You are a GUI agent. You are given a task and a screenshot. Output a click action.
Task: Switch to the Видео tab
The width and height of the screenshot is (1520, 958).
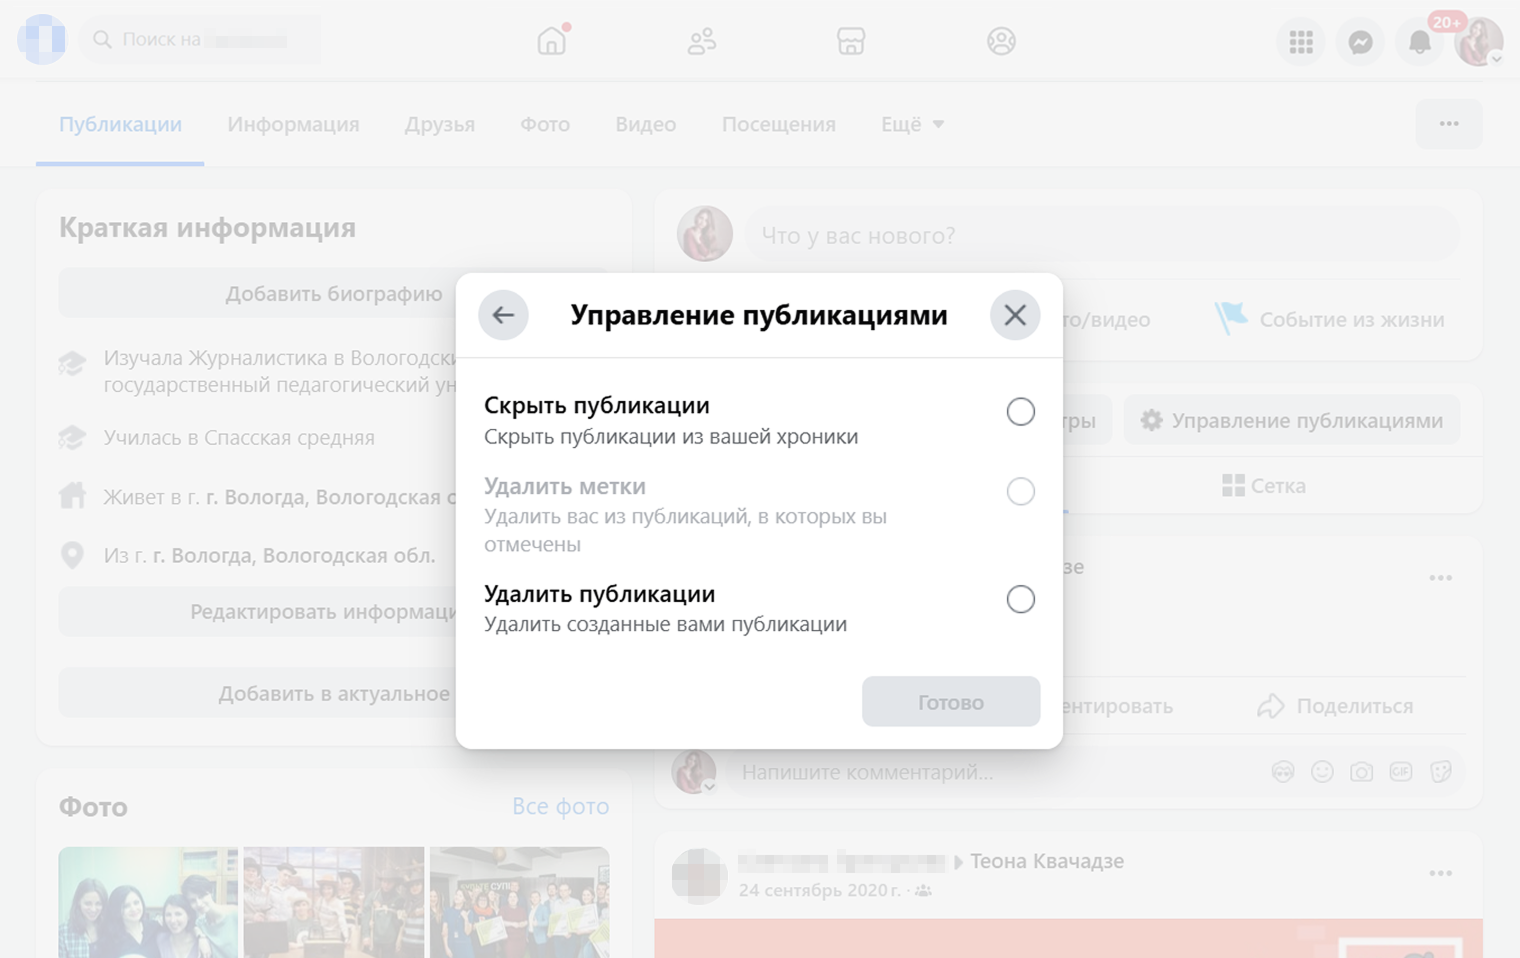coord(646,124)
